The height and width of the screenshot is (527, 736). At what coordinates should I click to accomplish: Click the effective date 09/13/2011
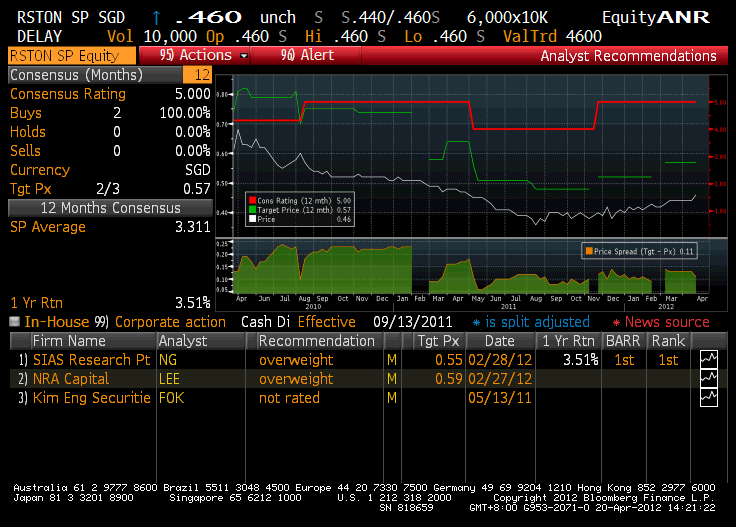point(413,322)
